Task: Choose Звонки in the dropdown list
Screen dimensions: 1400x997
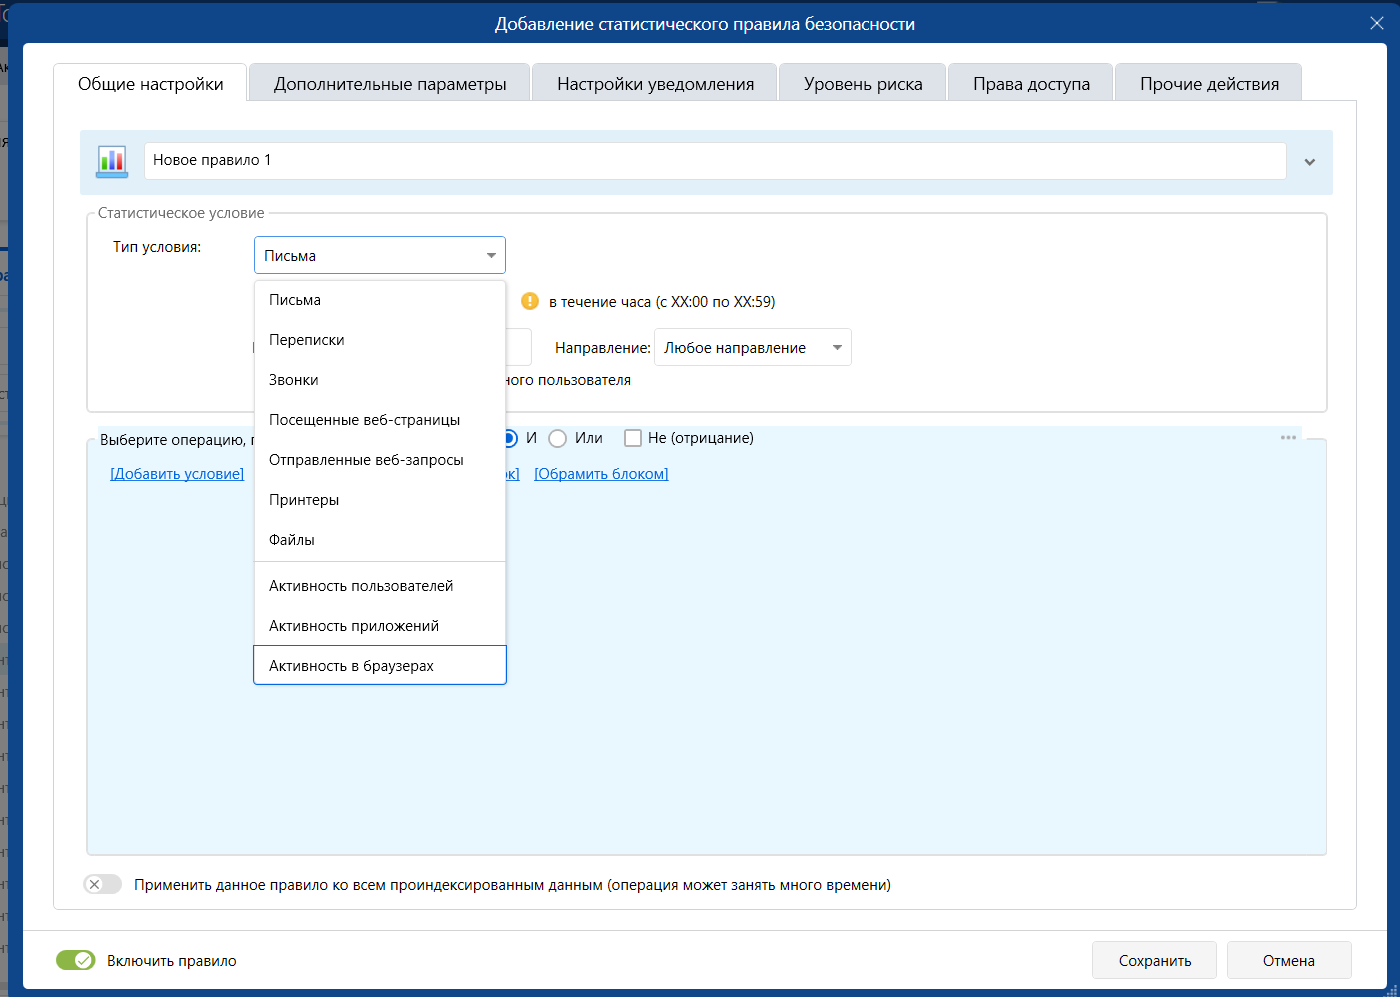Action: tap(380, 380)
